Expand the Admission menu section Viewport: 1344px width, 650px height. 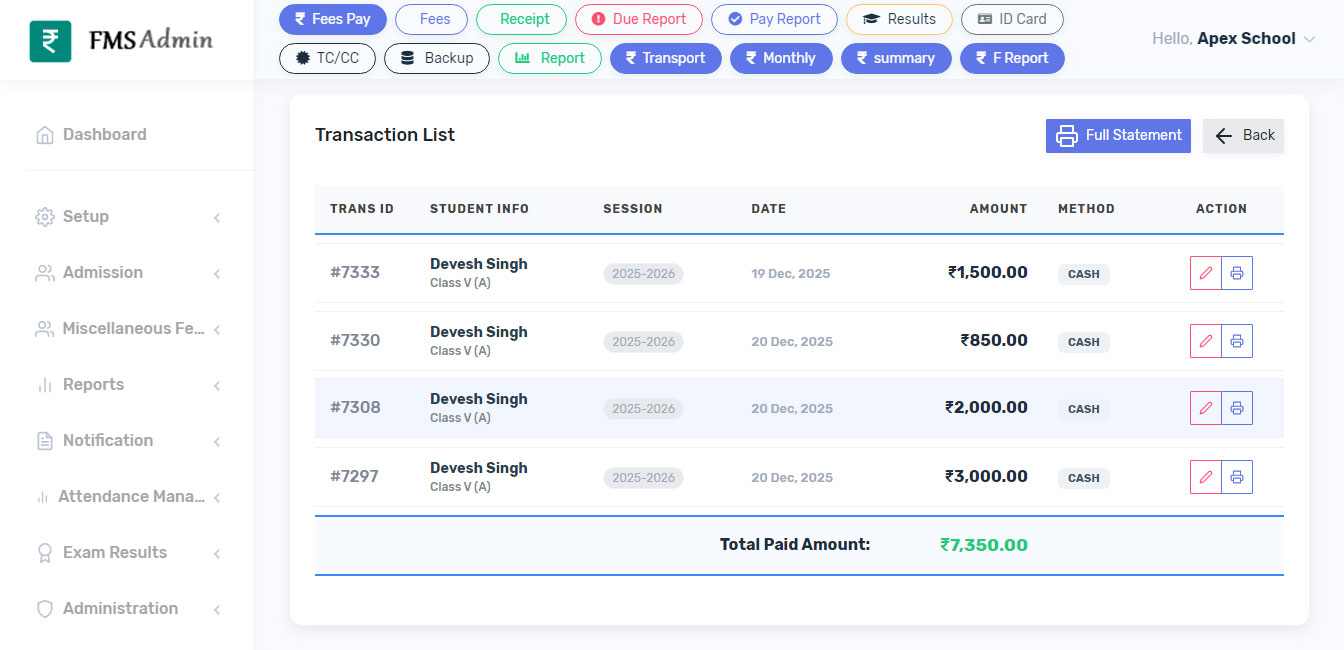coord(127,273)
